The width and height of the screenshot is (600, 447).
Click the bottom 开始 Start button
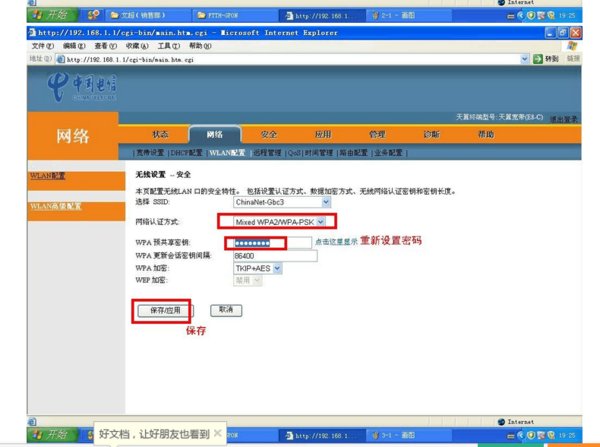click(x=52, y=435)
